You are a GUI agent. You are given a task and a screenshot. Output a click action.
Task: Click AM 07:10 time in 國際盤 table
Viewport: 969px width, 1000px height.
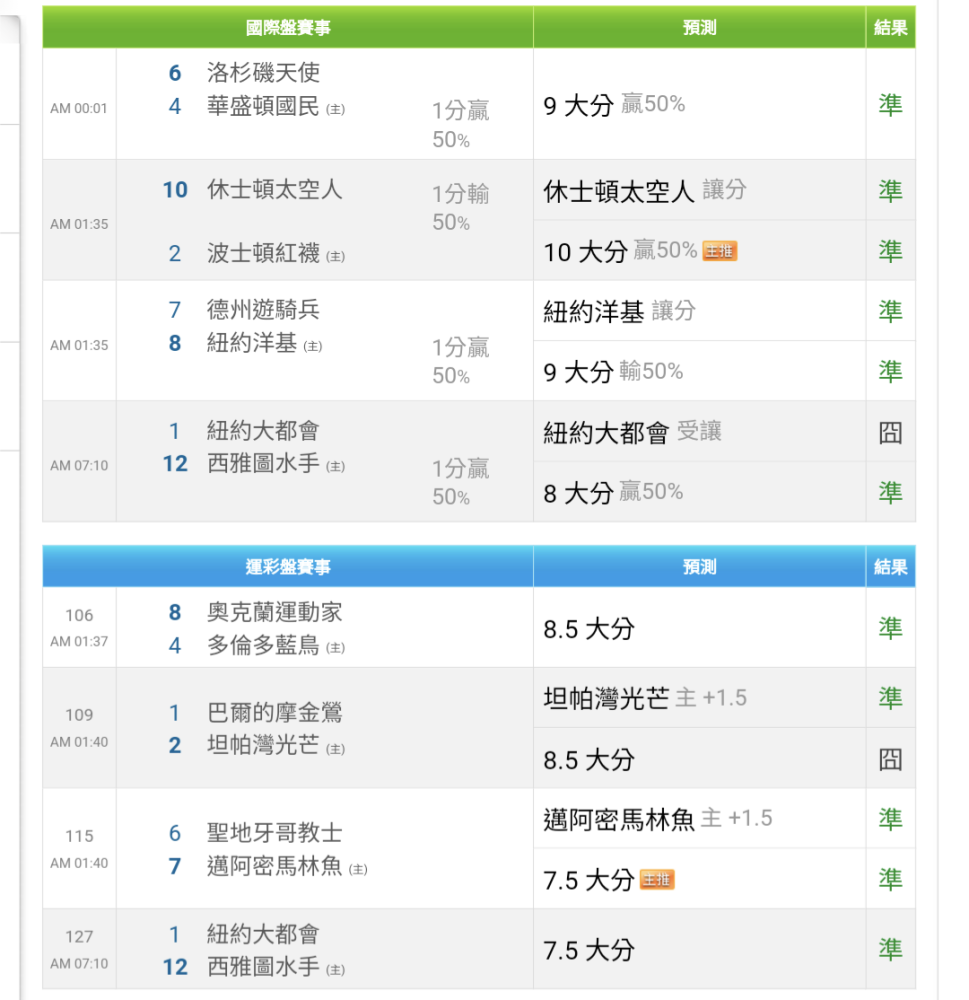pos(79,466)
